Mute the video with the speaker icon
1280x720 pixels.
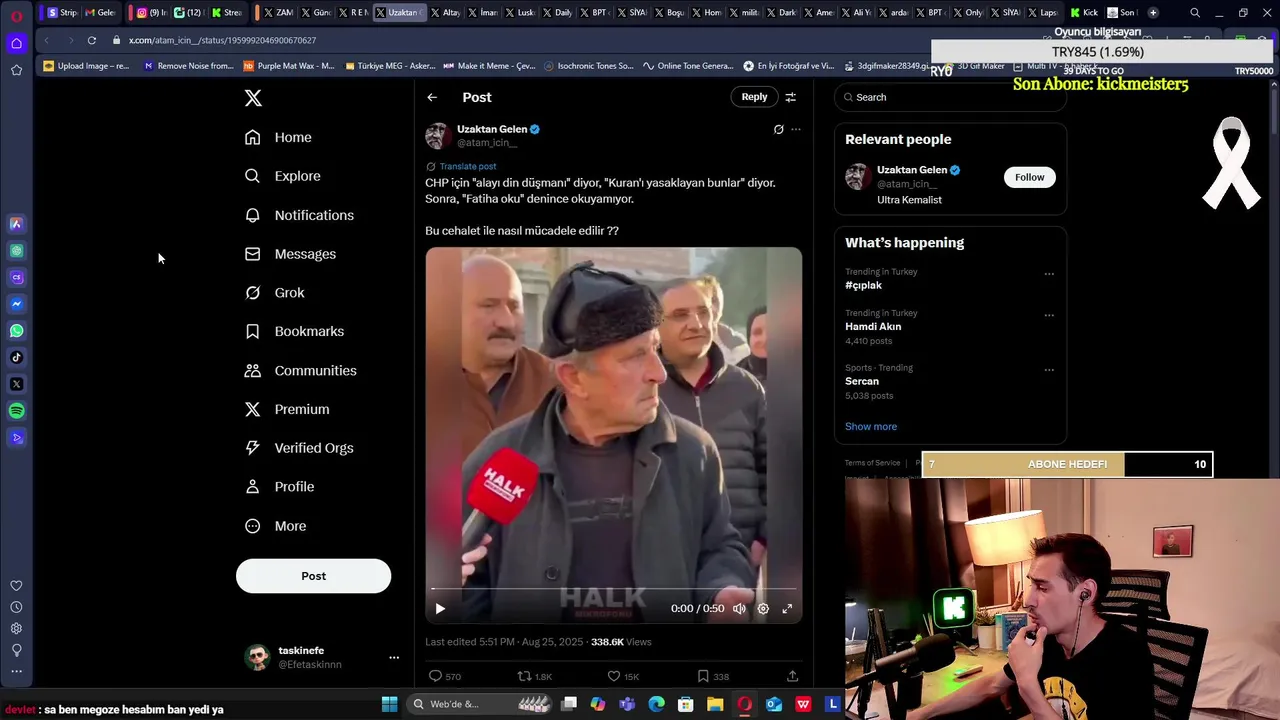pyautogui.click(x=739, y=608)
